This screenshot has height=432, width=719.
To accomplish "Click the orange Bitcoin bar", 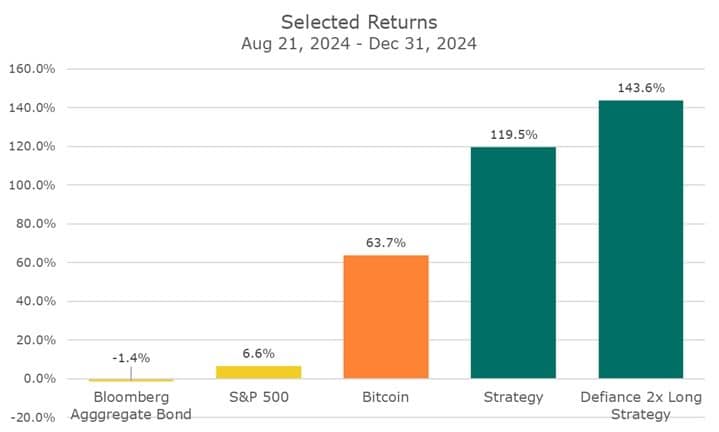I will [385, 317].
